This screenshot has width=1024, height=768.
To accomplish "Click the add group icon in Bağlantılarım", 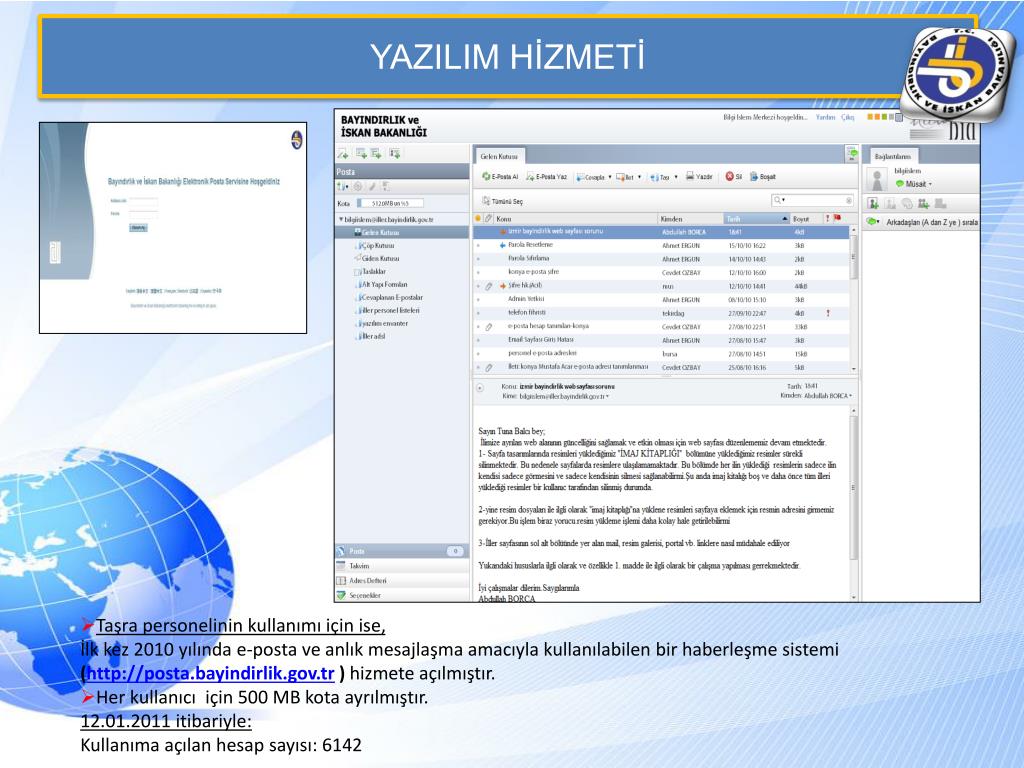I will click(923, 204).
